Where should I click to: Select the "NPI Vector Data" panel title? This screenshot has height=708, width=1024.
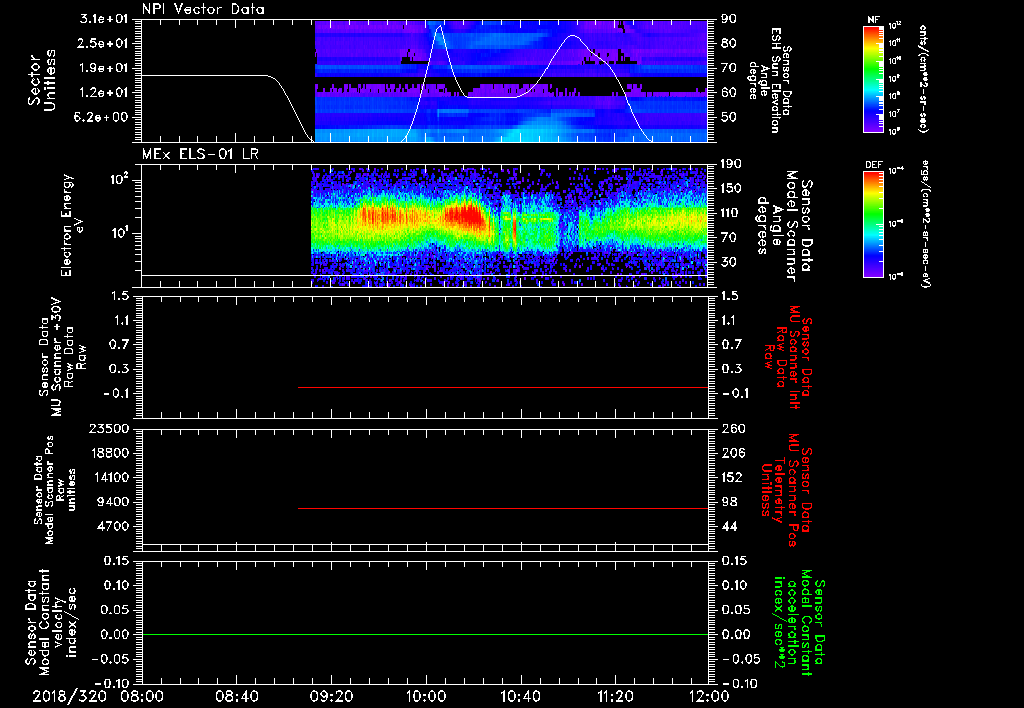tap(203, 9)
